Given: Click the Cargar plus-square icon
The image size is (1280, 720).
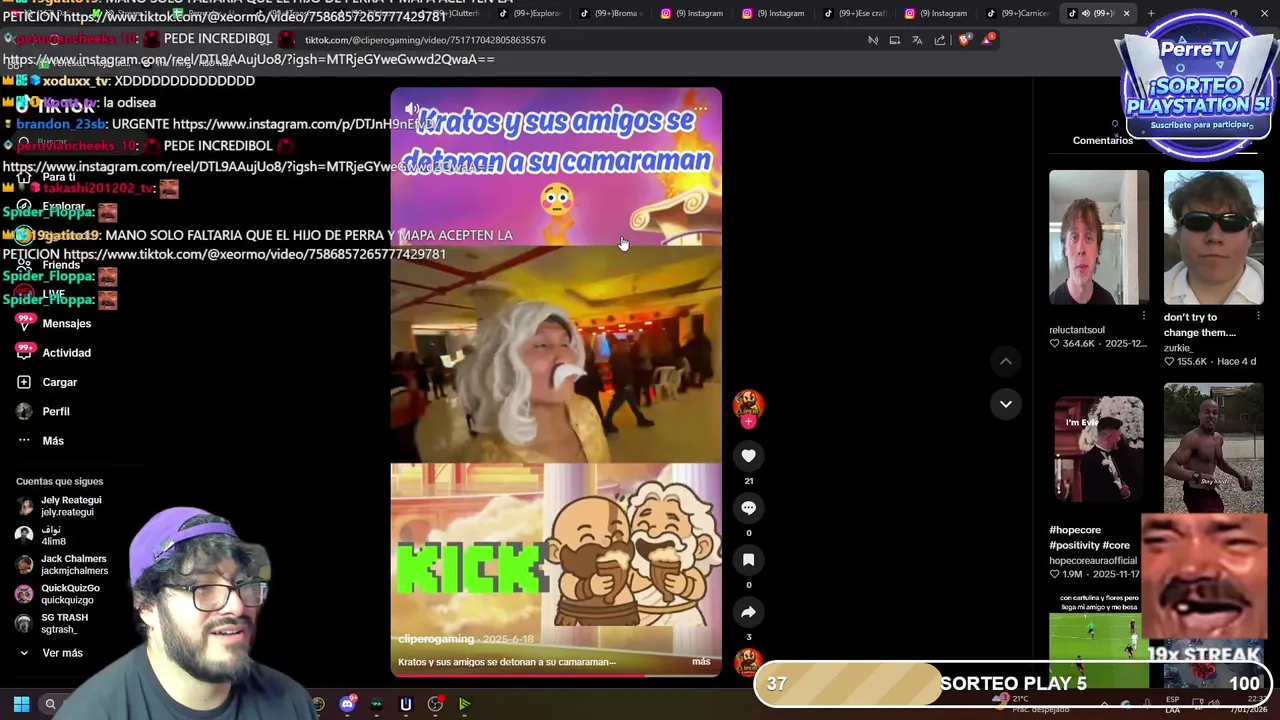Looking at the screenshot, I should [24, 382].
